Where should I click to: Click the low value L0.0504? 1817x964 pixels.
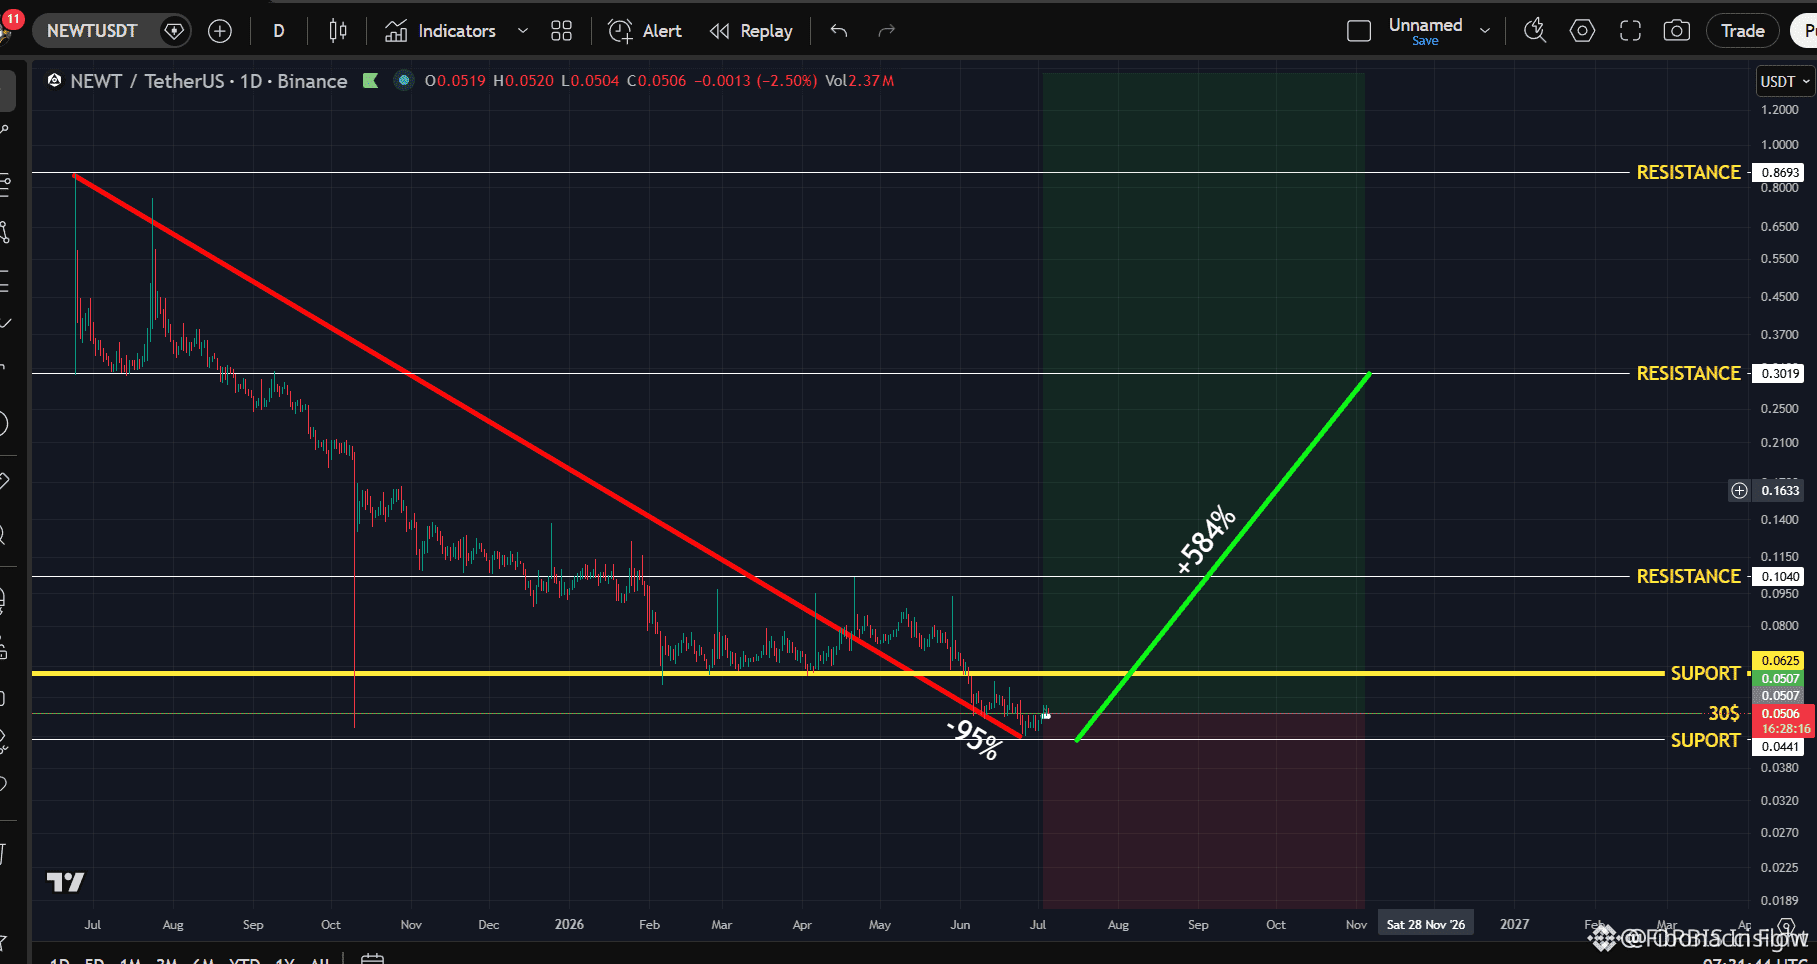(x=590, y=81)
